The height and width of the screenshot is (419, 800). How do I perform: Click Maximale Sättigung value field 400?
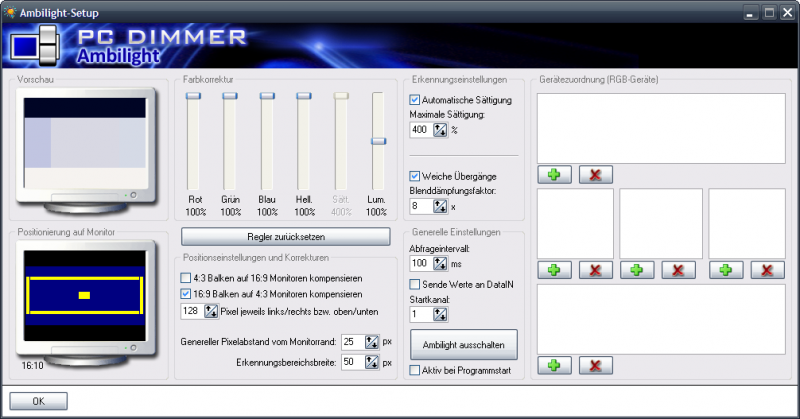click(421, 130)
